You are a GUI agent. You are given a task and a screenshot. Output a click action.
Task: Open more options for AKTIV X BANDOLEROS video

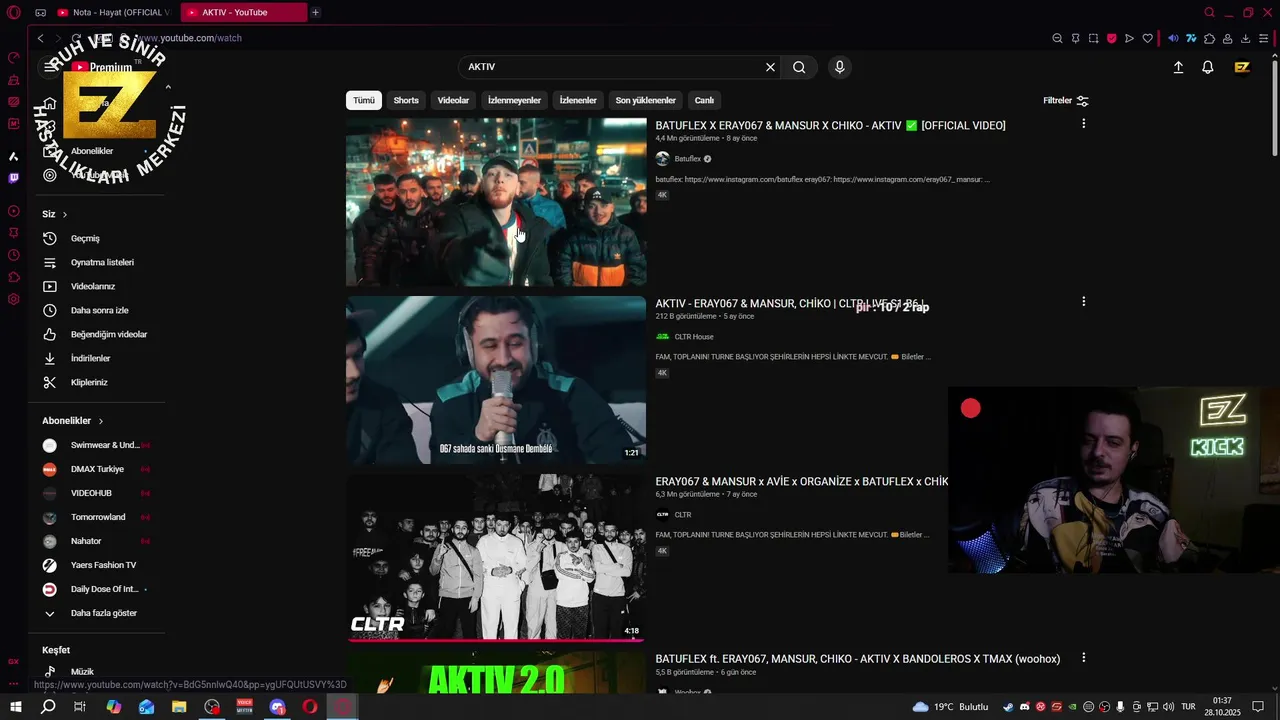tap(1083, 658)
